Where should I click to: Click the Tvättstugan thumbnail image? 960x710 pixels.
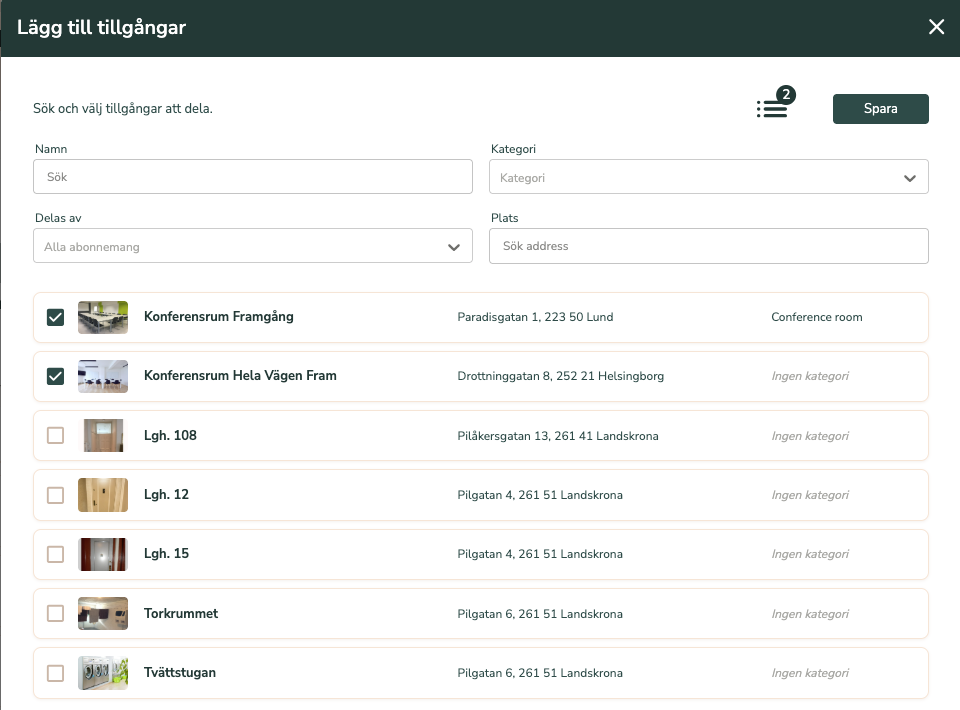103,673
